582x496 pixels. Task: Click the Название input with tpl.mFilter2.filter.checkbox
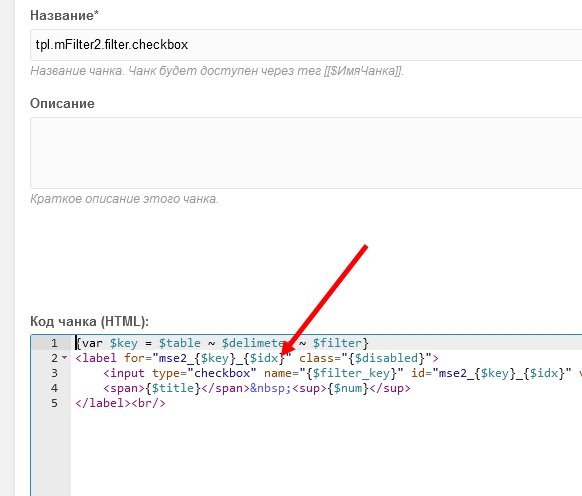click(306, 45)
